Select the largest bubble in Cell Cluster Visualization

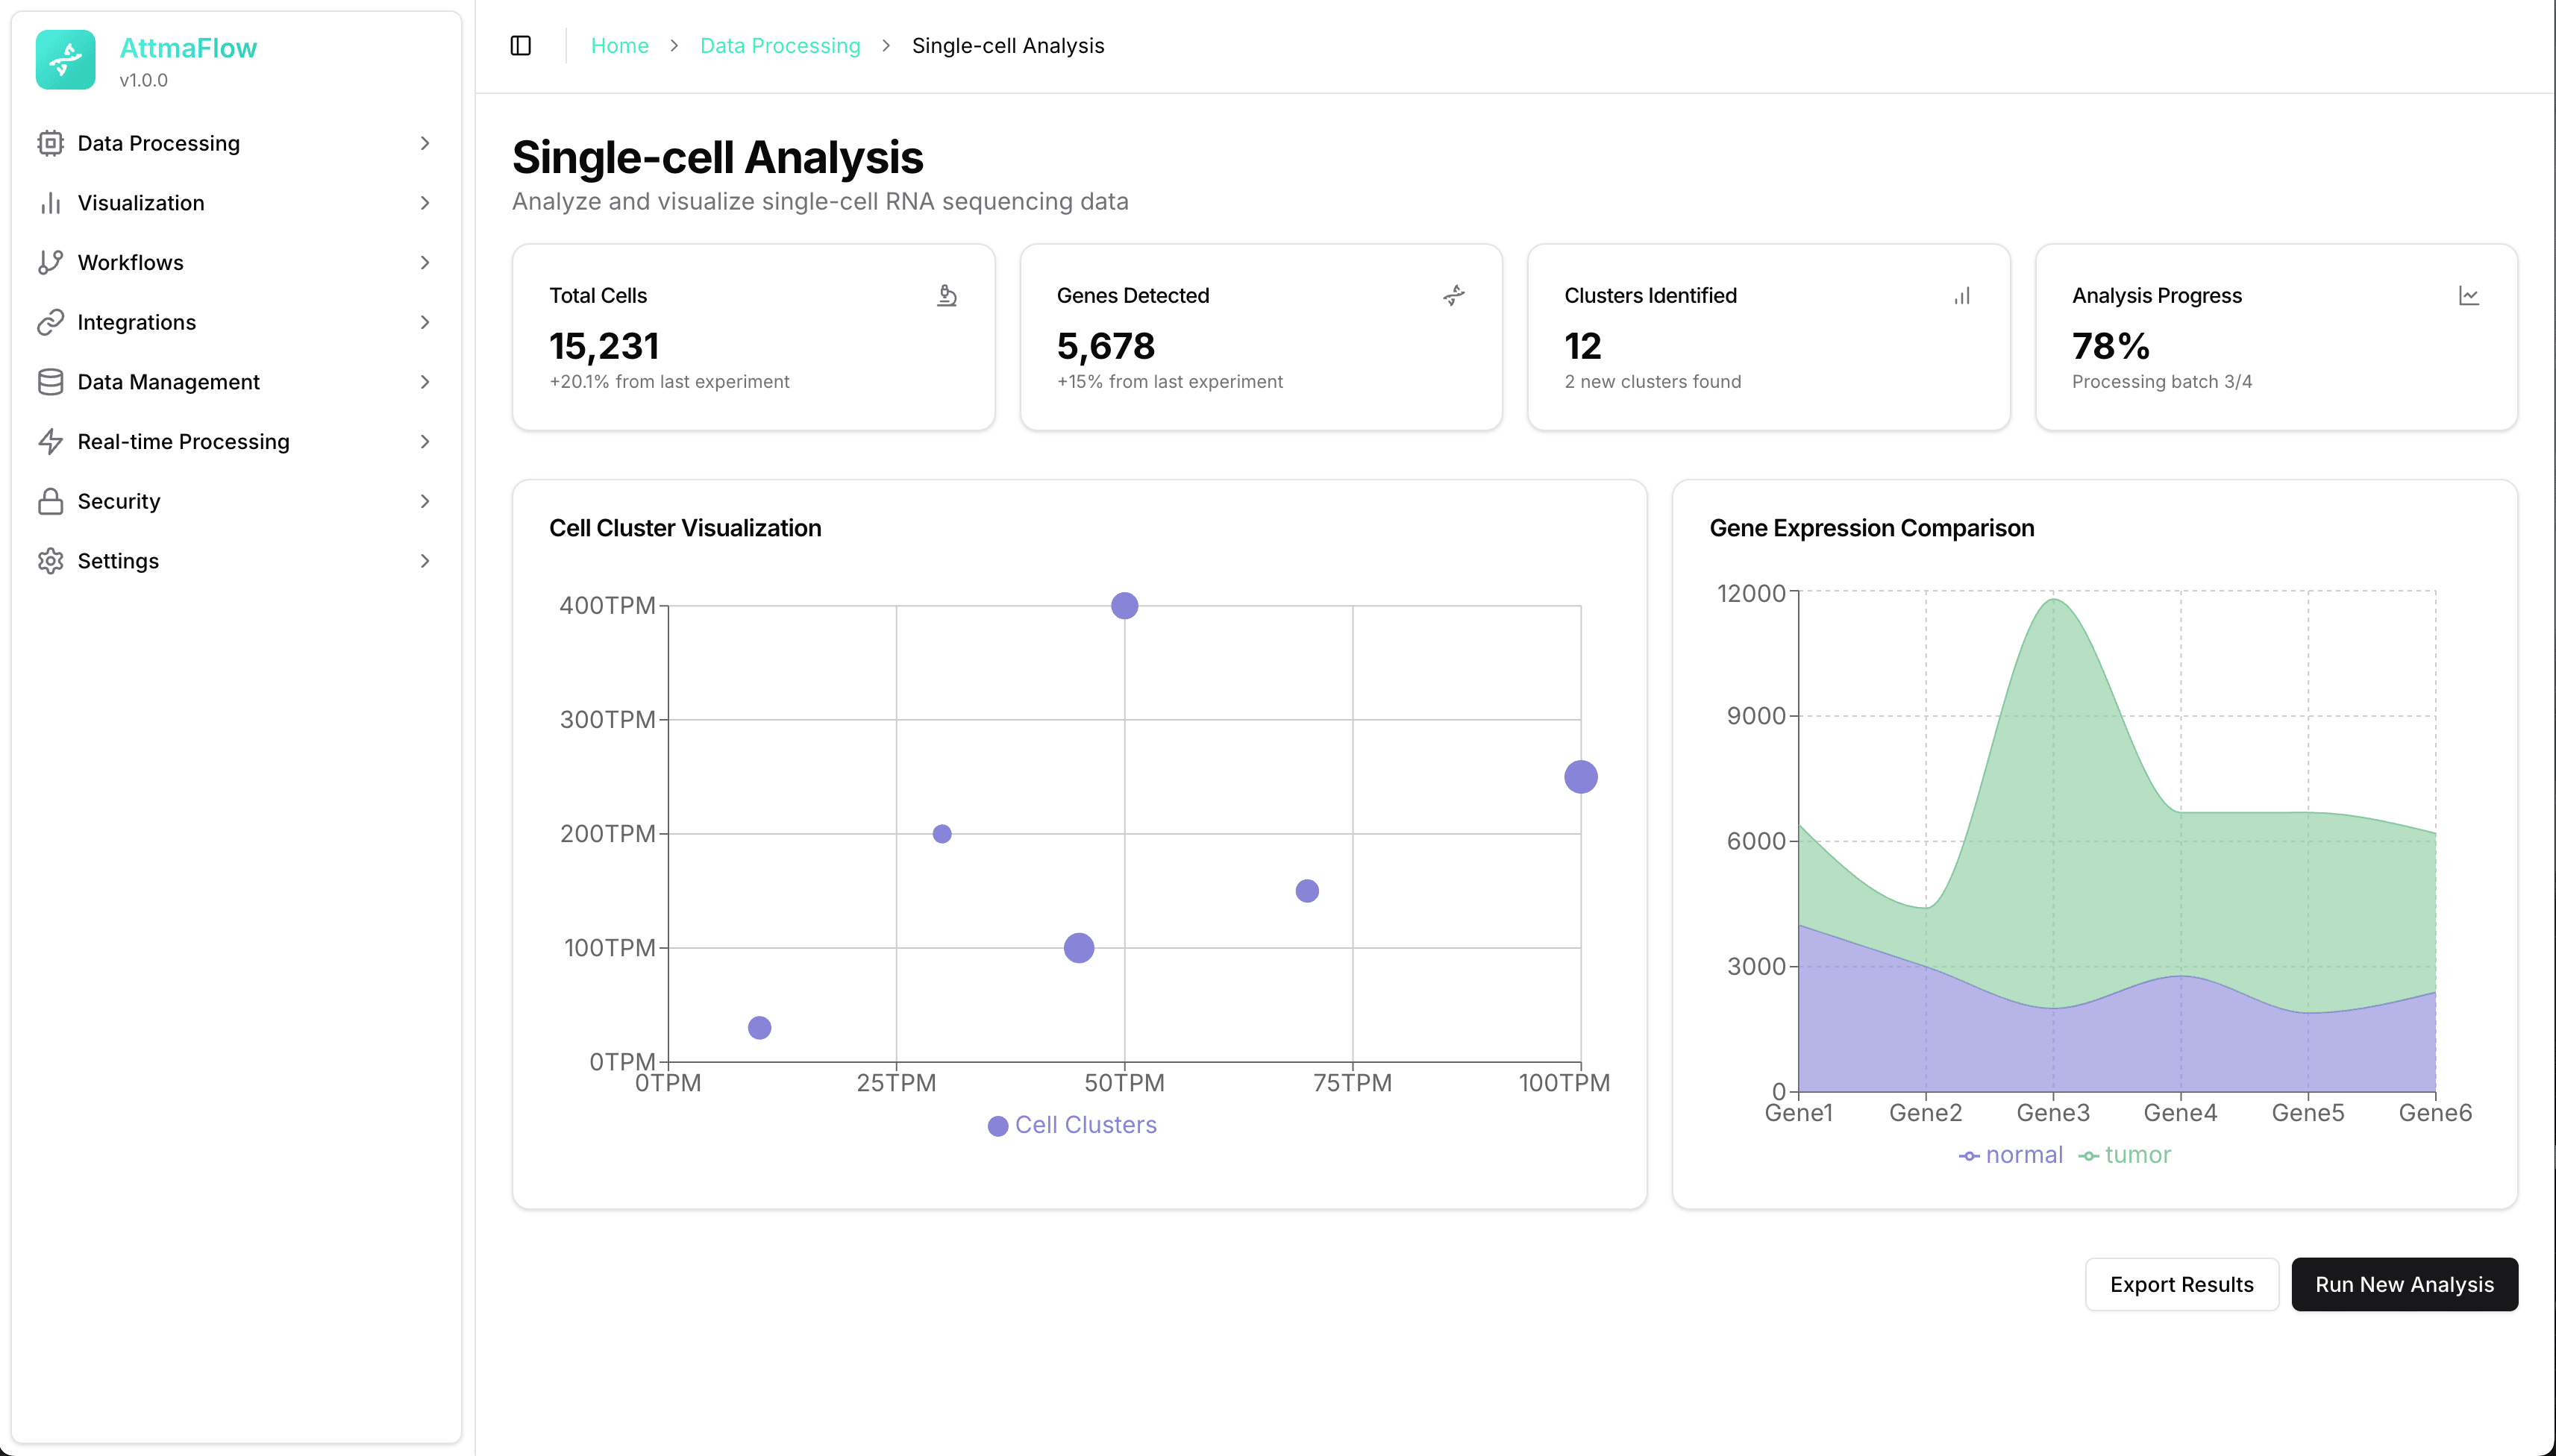tap(1580, 775)
